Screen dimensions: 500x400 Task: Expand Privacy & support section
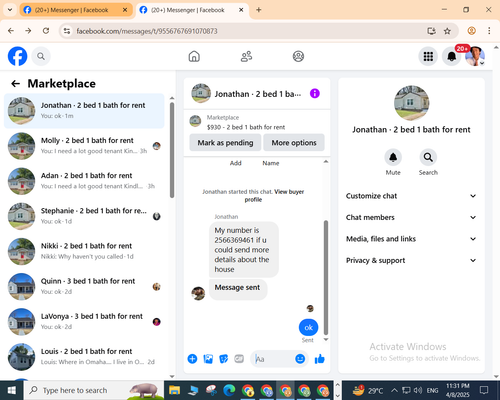tap(411, 260)
